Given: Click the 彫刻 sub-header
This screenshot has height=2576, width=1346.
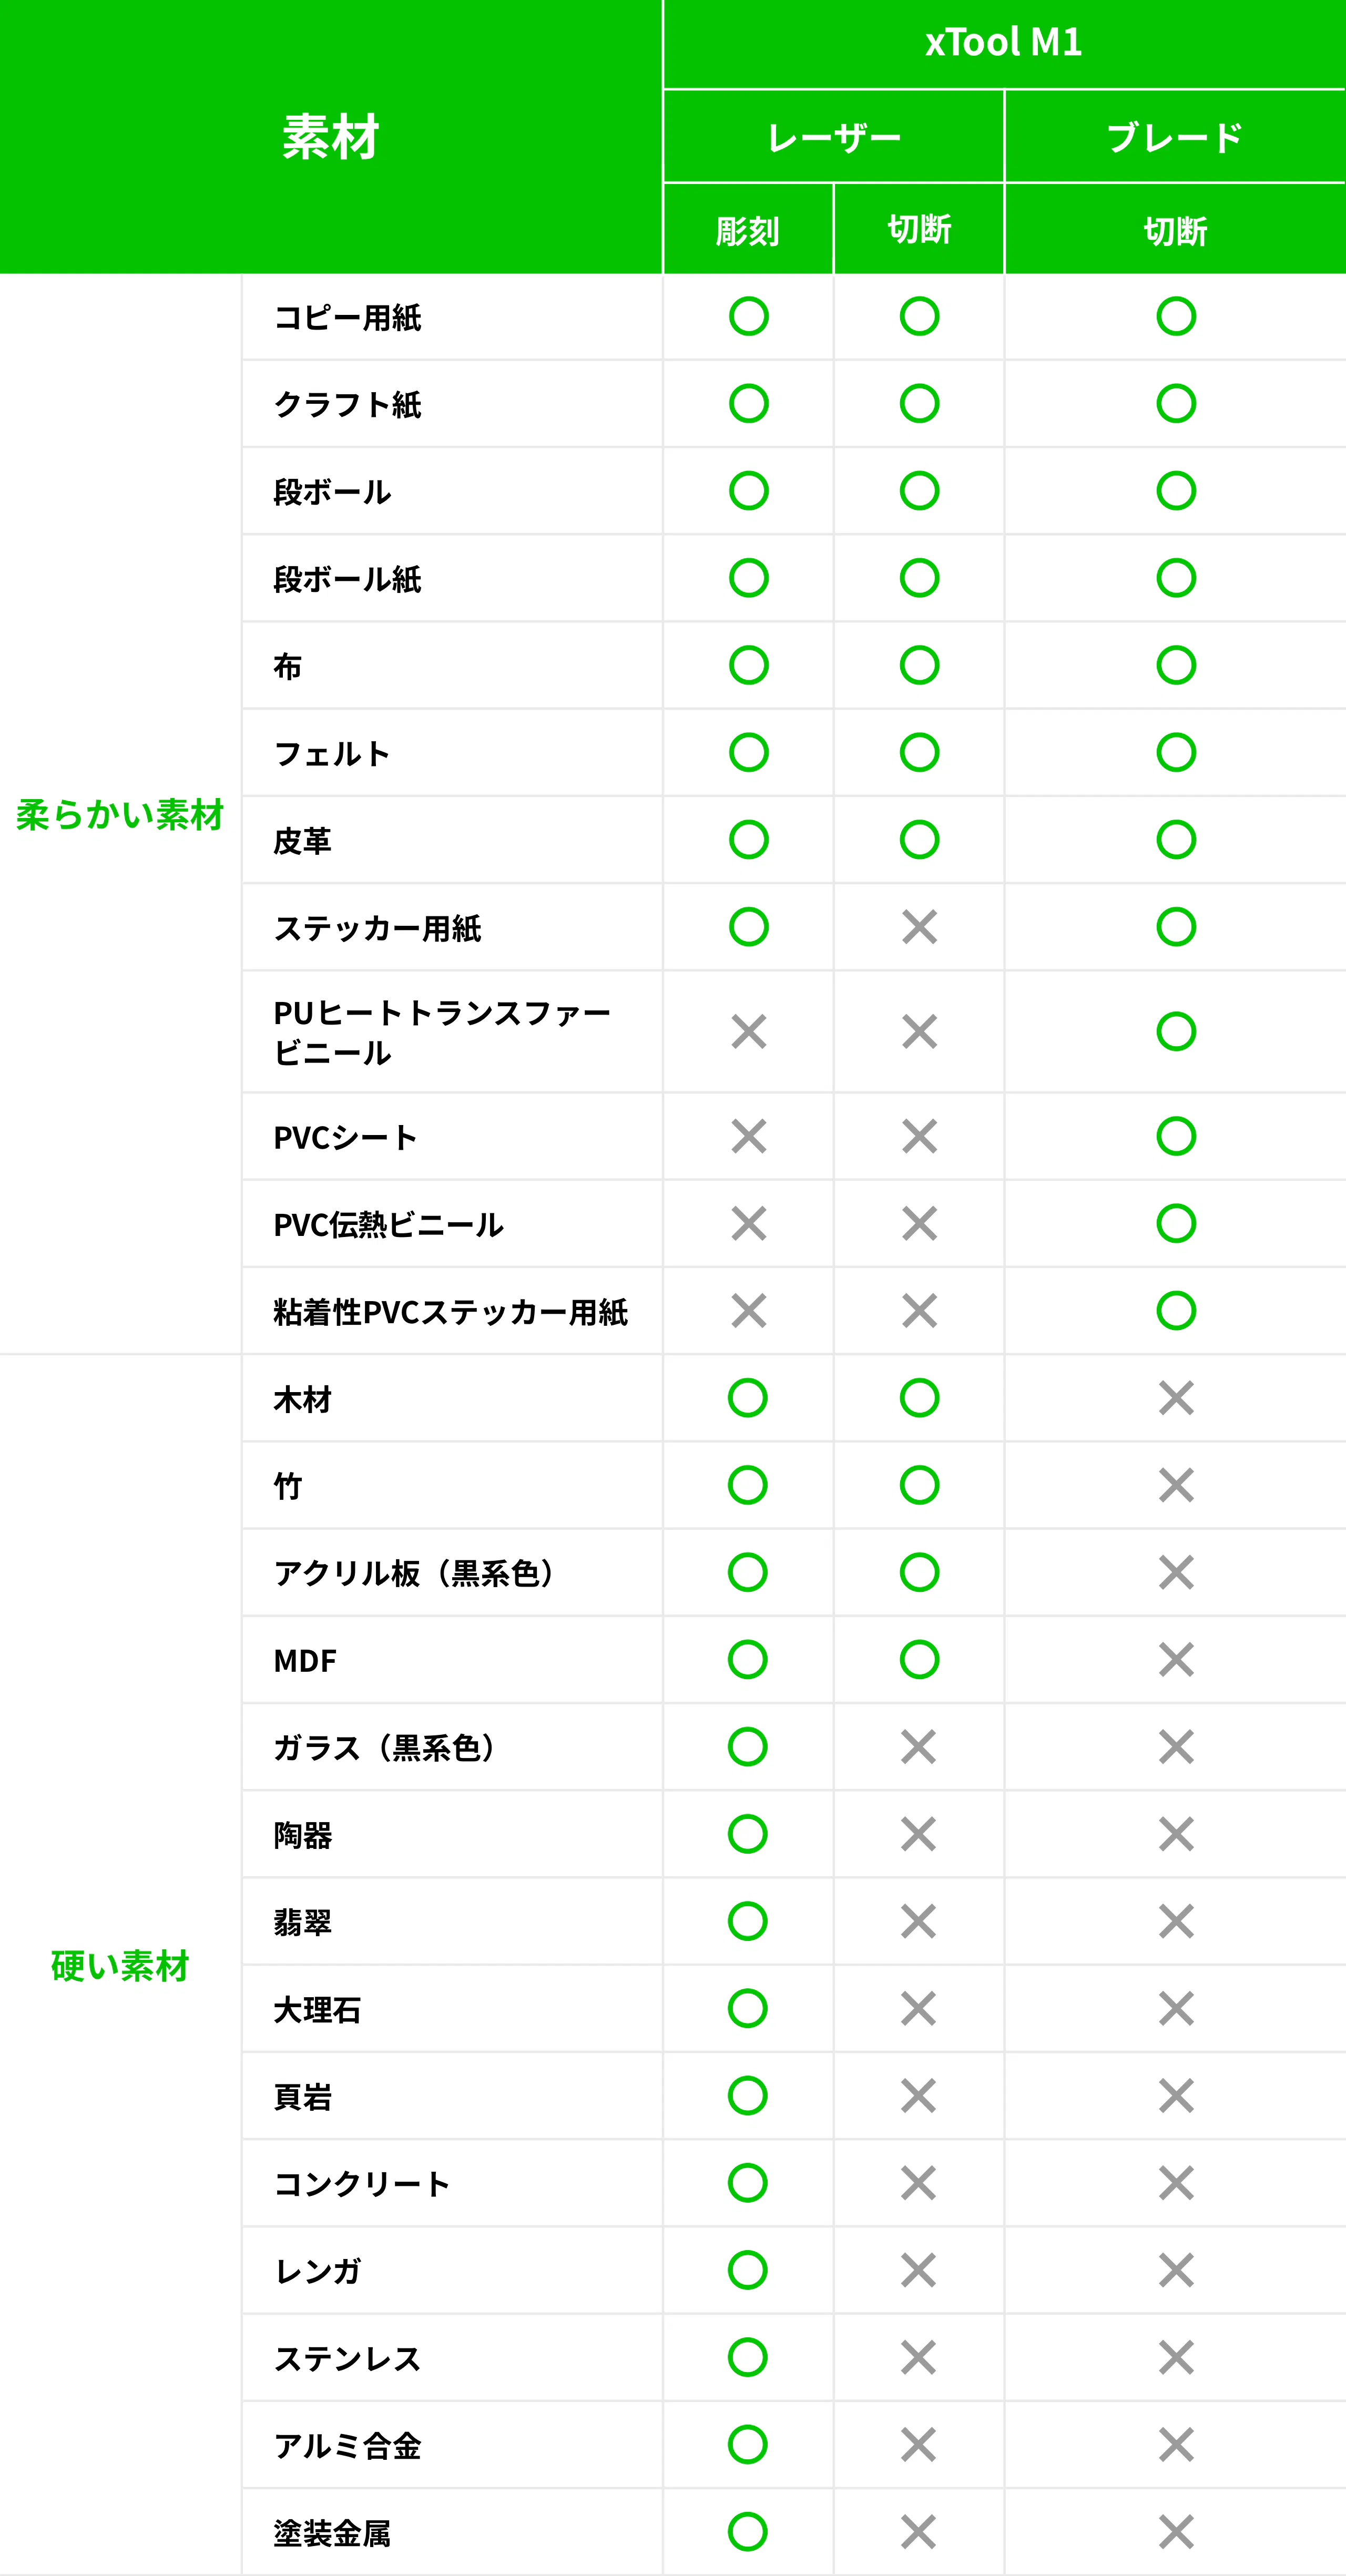Looking at the screenshot, I should tap(747, 231).
